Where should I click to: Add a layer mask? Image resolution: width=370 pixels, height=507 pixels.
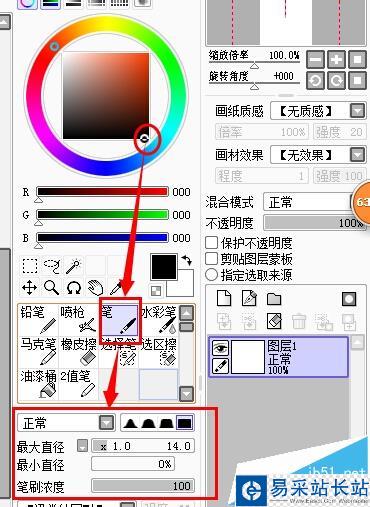point(349,299)
